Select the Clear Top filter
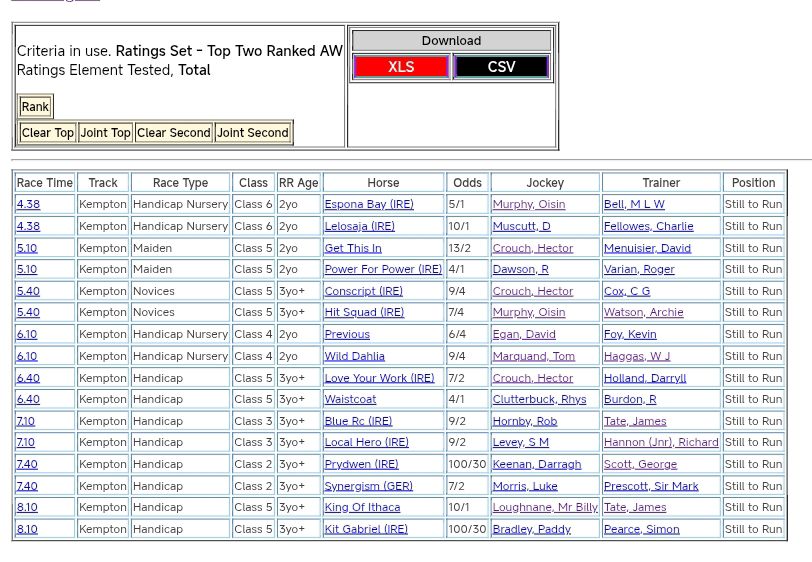Viewport: 812px width, 562px height. pyautogui.click(x=48, y=133)
